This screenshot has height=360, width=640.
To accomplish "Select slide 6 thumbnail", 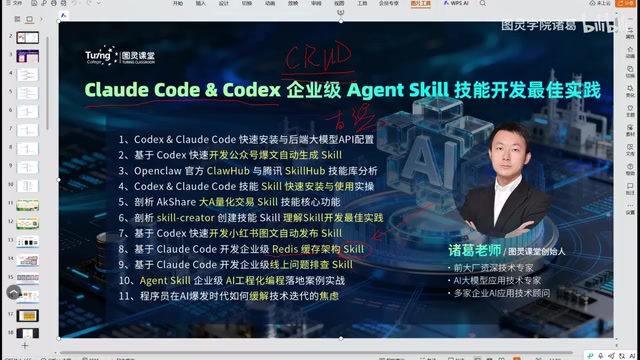I will coord(28,111).
